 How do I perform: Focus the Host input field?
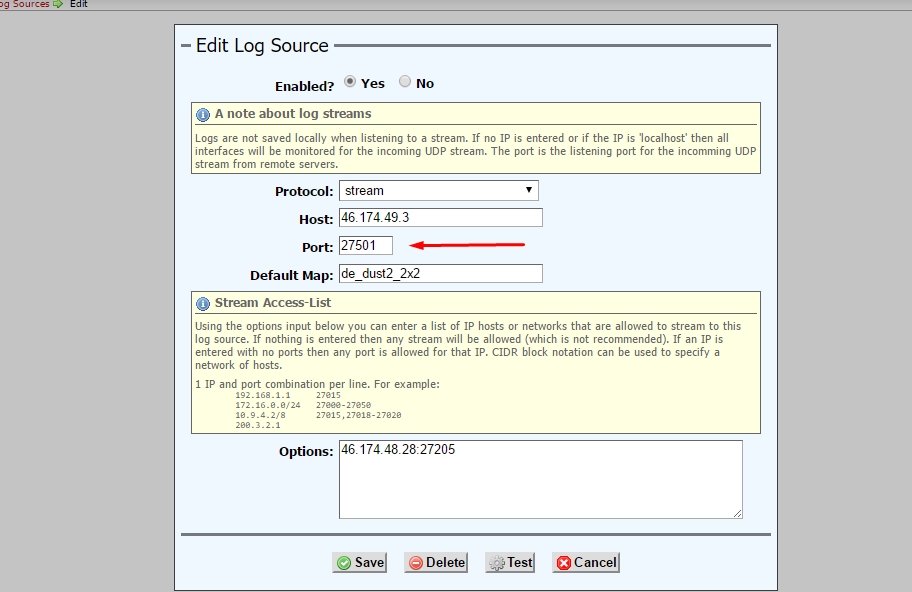pyautogui.click(x=440, y=218)
